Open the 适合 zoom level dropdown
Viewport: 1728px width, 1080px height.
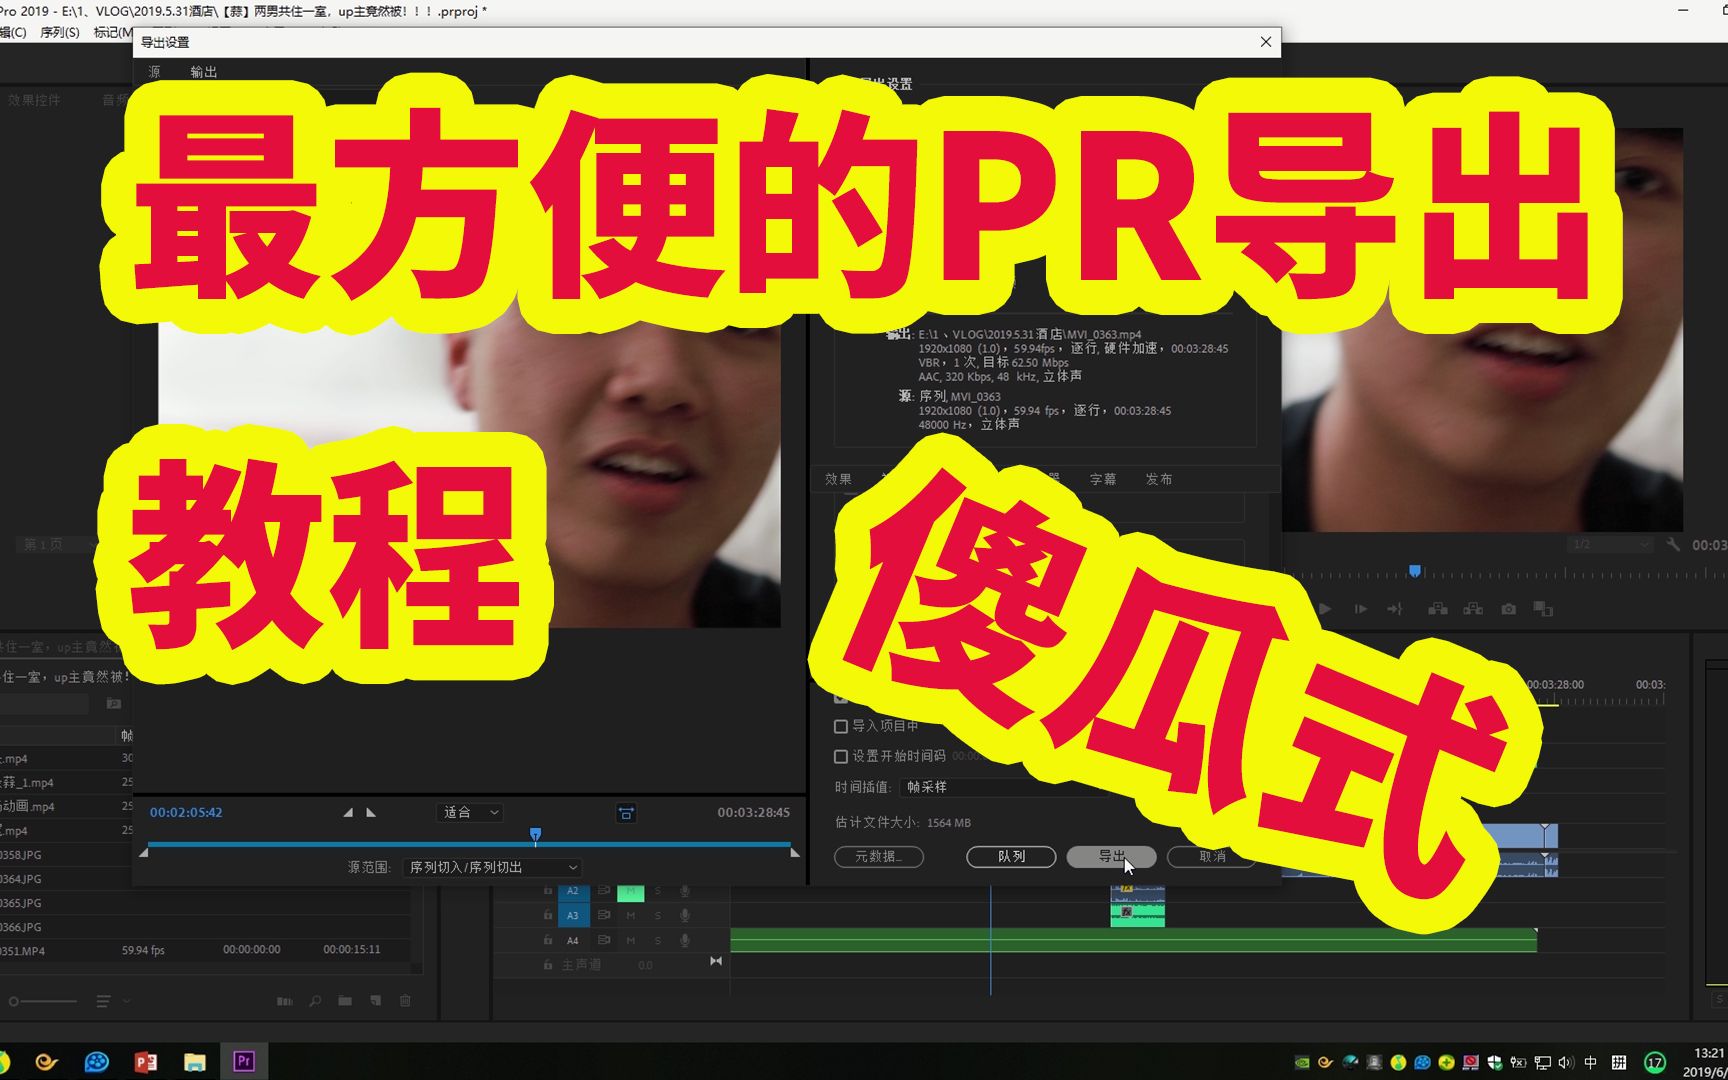click(x=470, y=812)
